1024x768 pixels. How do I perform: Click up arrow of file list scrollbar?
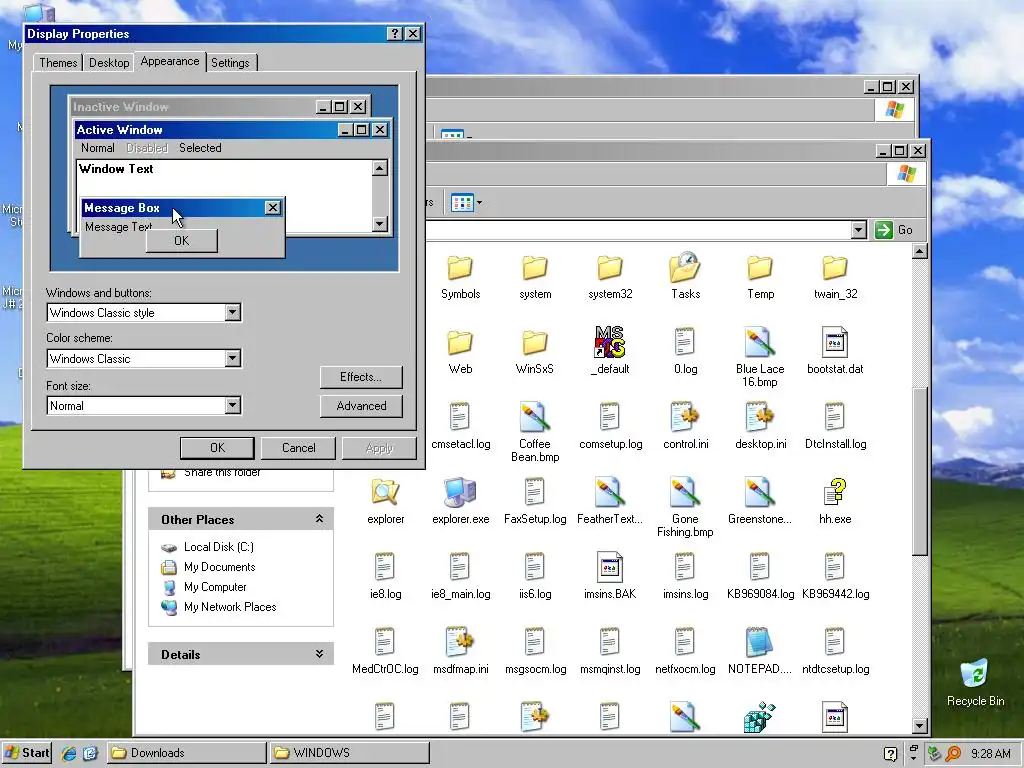(x=920, y=251)
